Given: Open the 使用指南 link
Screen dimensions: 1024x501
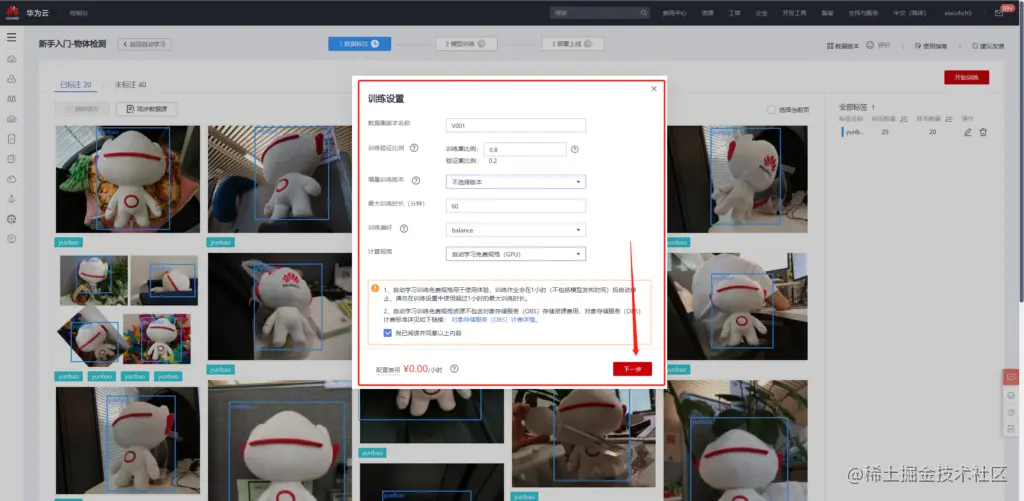Looking at the screenshot, I should pyautogui.click(x=931, y=46).
